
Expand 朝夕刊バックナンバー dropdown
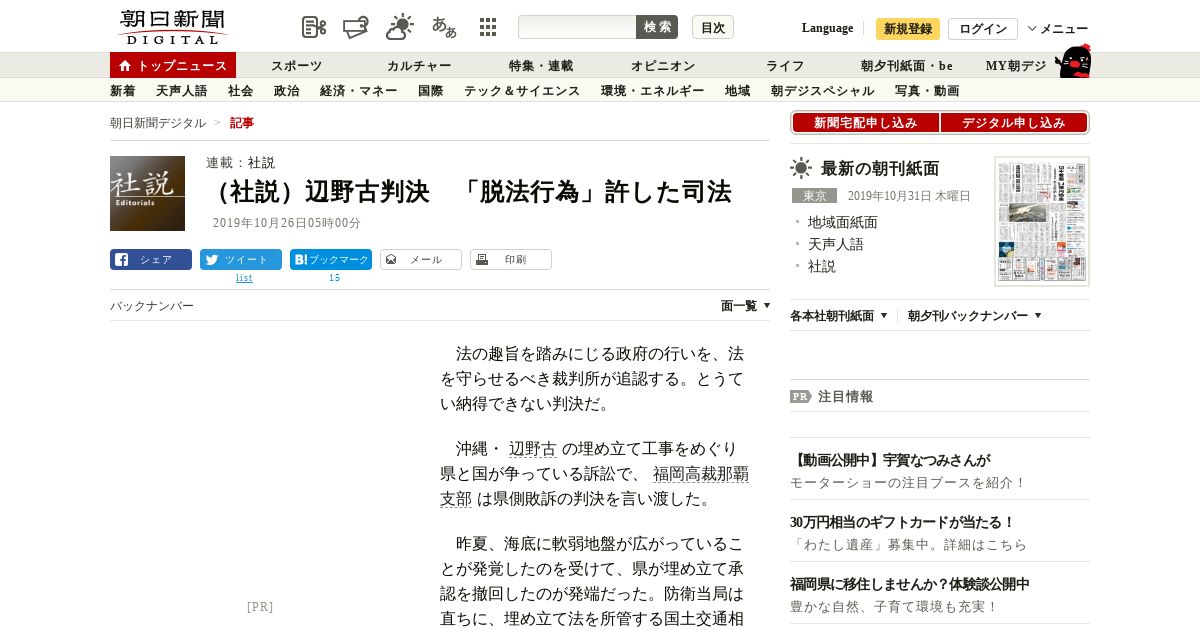click(x=974, y=316)
